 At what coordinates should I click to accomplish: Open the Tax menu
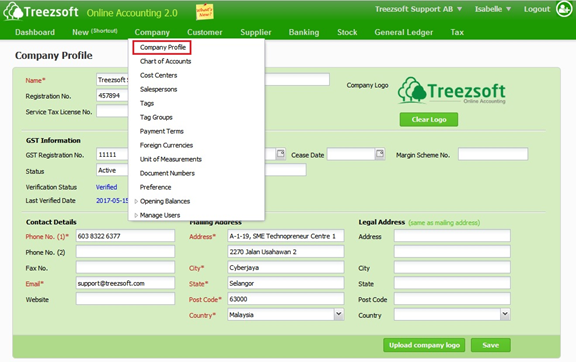pyautogui.click(x=457, y=32)
